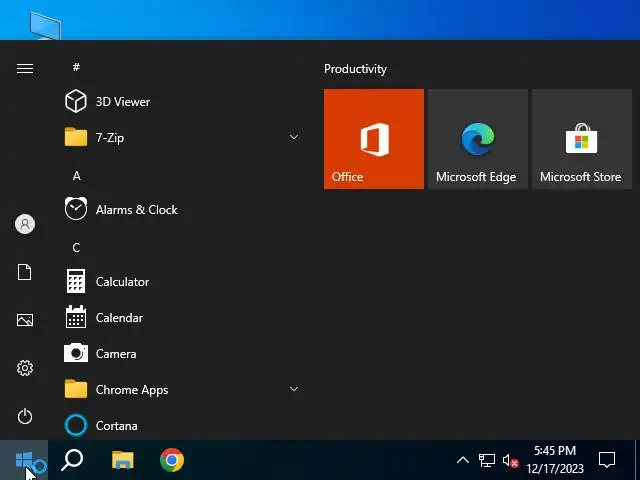The image size is (640, 480).
Task: Open the Action Center notifications icon
Action: 607,460
